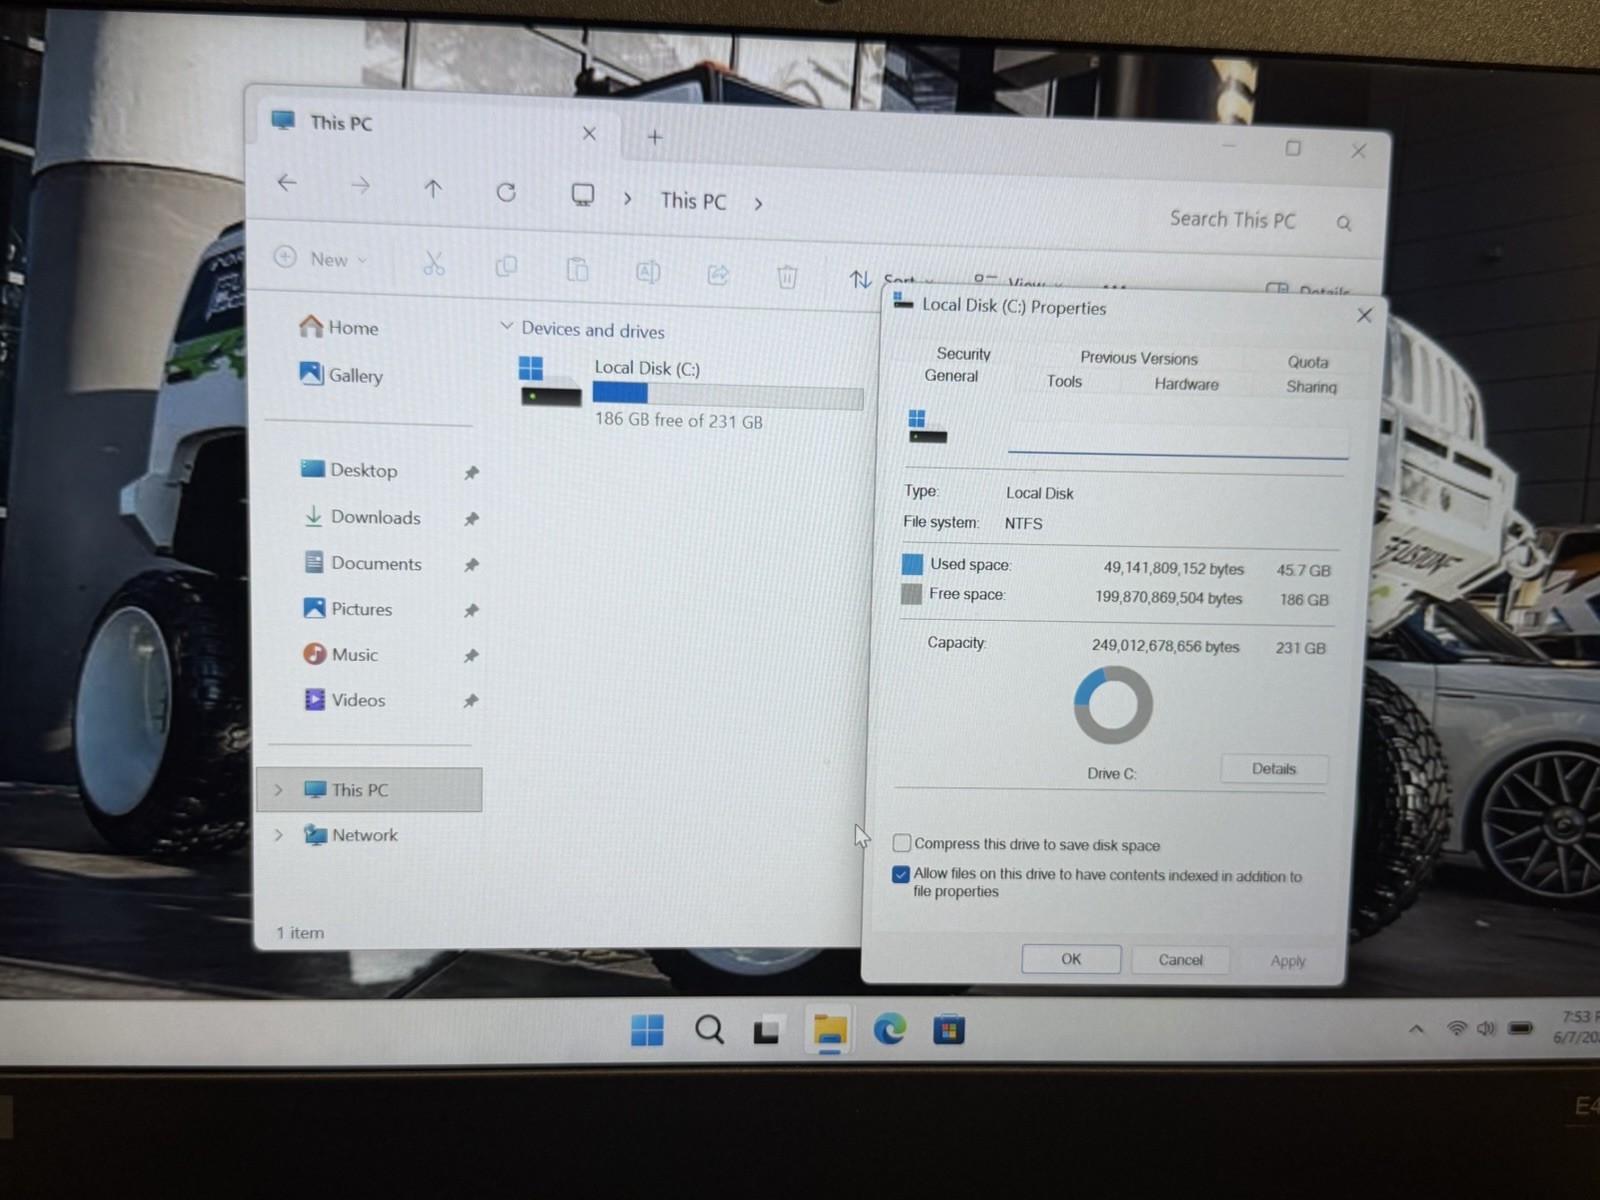Click chevron before This PC in address bar
Image resolution: width=1600 pixels, height=1200 pixels.
[627, 198]
